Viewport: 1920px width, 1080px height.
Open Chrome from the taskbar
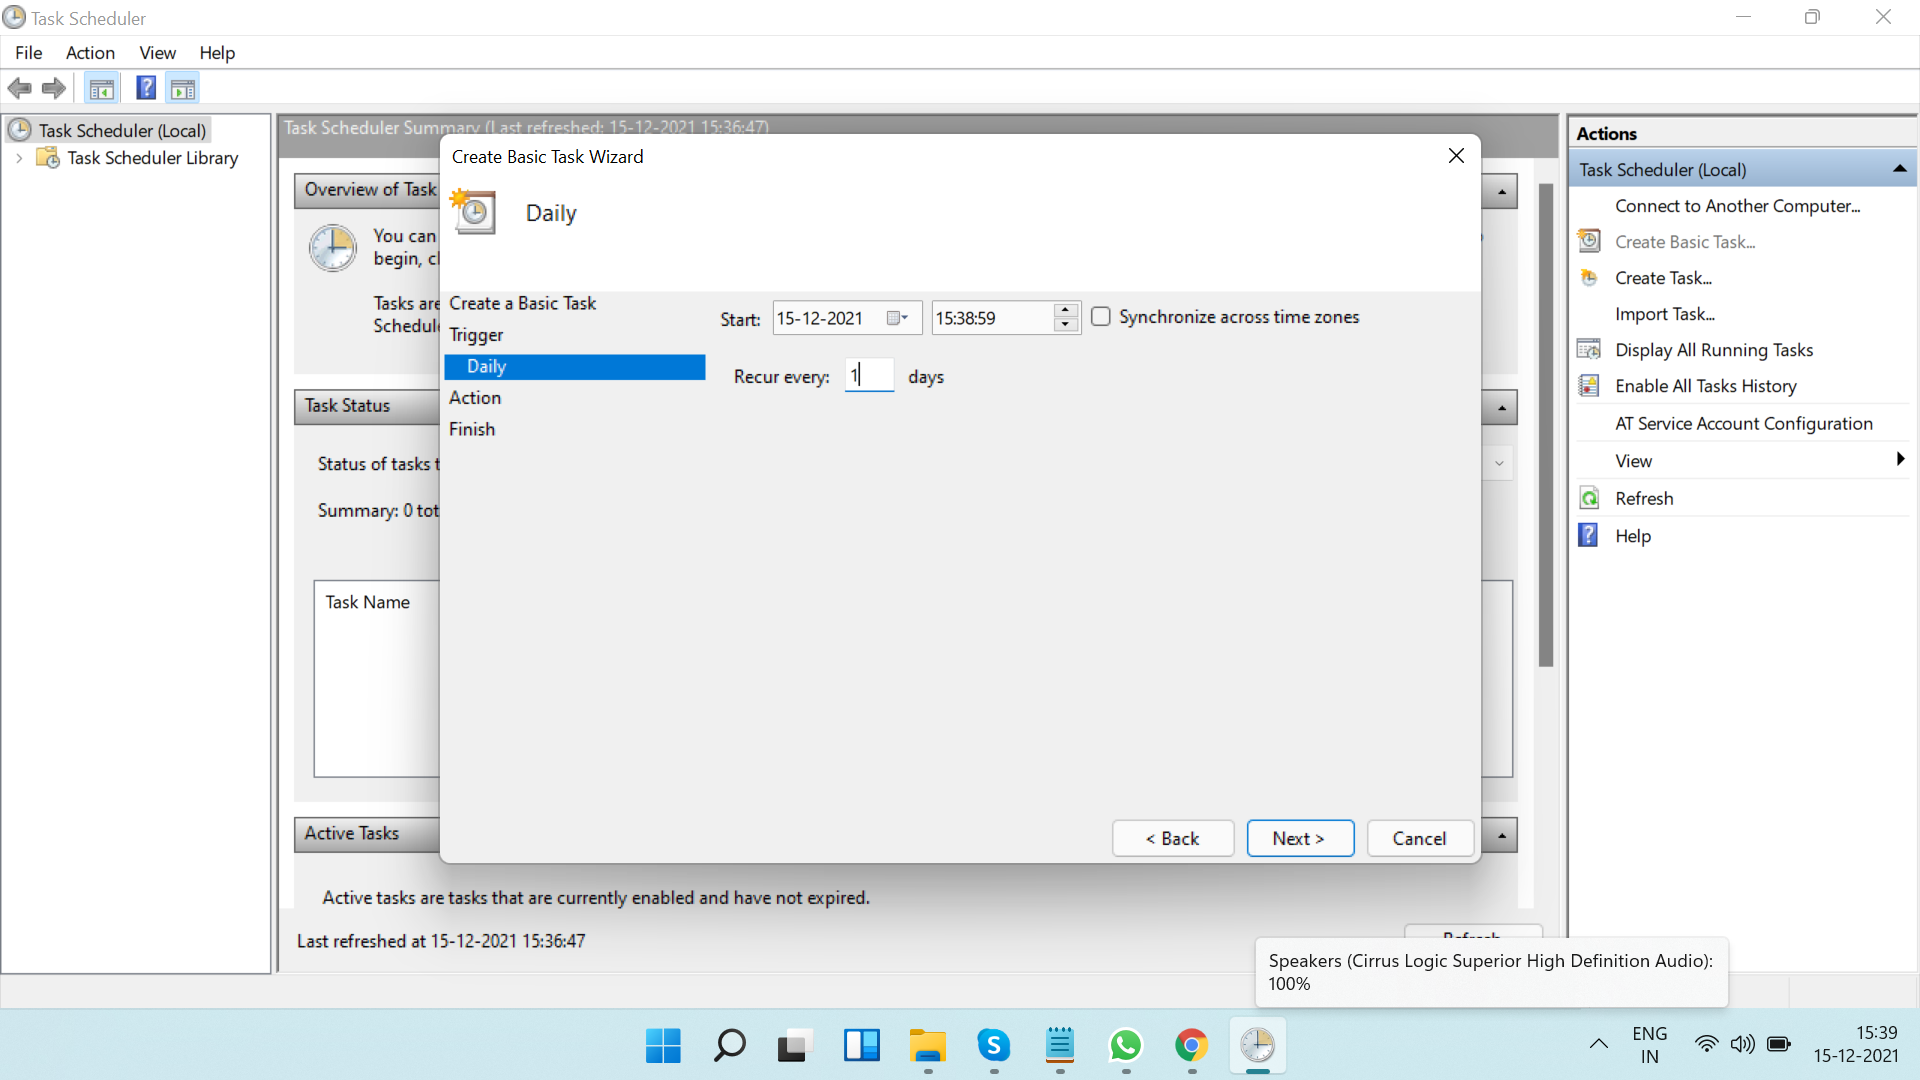click(x=1191, y=1046)
